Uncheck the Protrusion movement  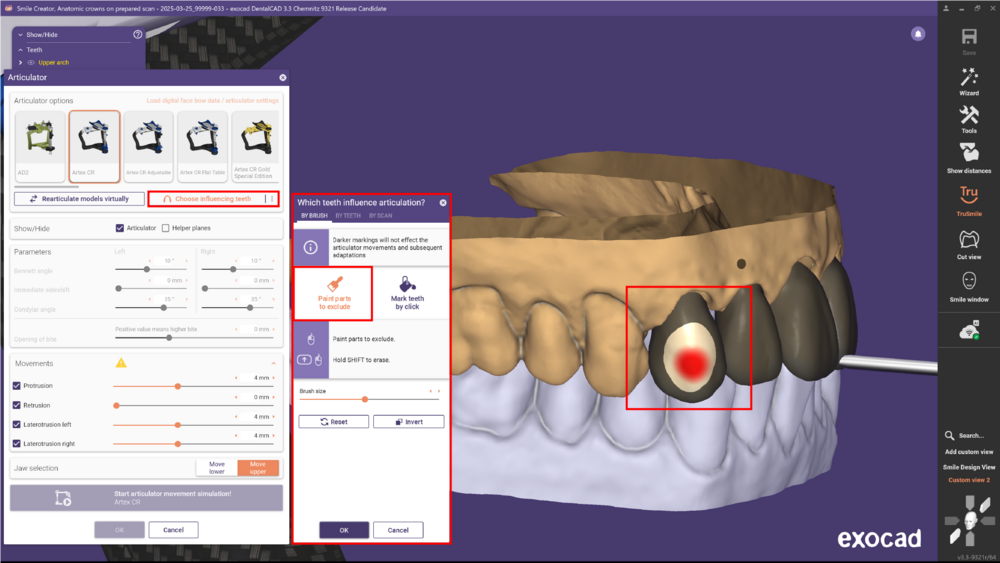(17, 386)
